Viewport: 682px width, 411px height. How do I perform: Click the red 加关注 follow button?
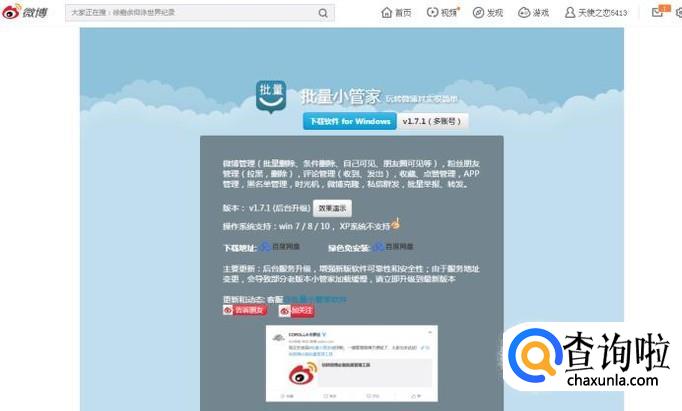tap(296, 310)
